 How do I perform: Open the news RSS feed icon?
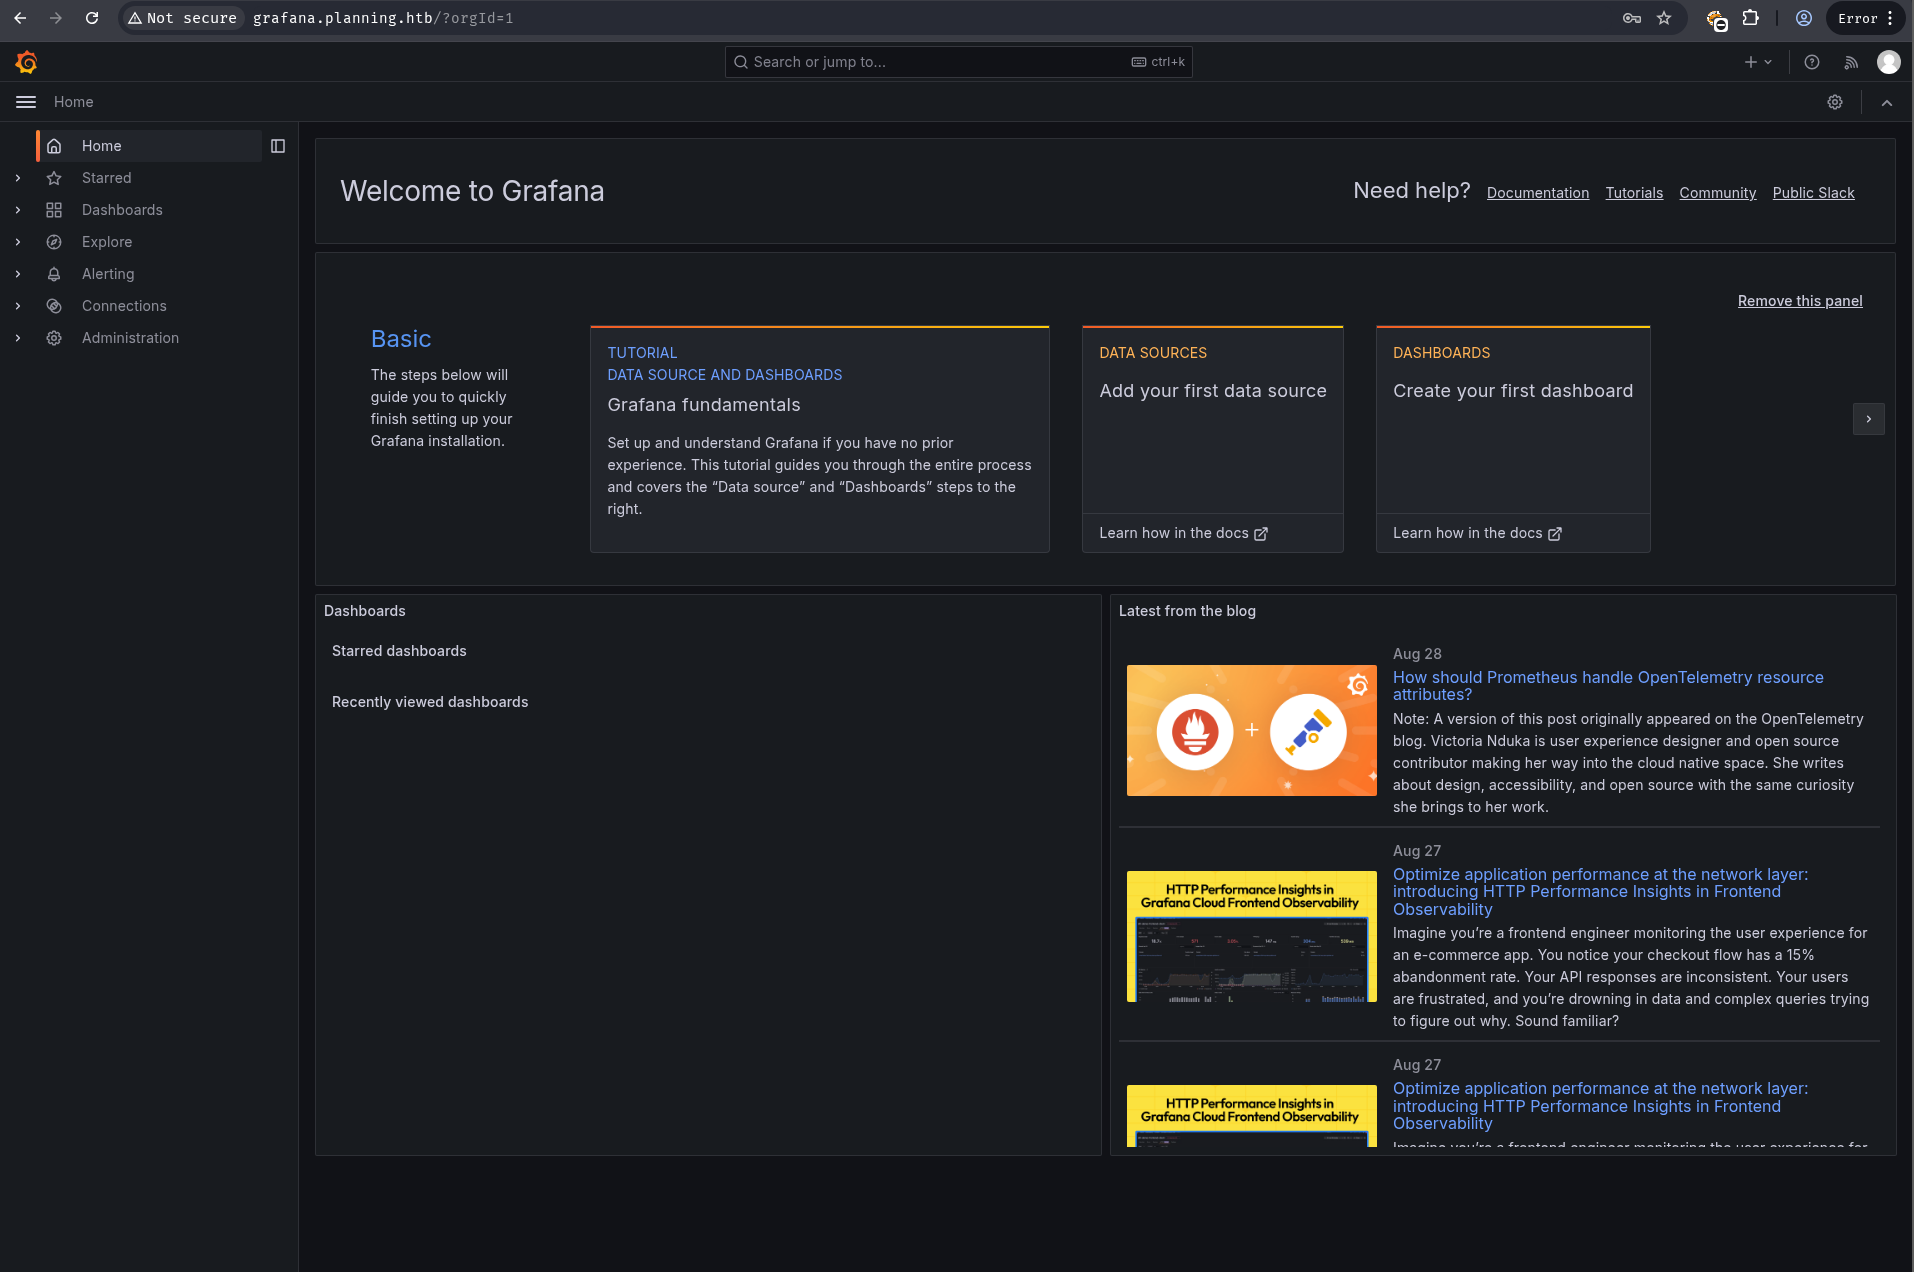click(1851, 62)
